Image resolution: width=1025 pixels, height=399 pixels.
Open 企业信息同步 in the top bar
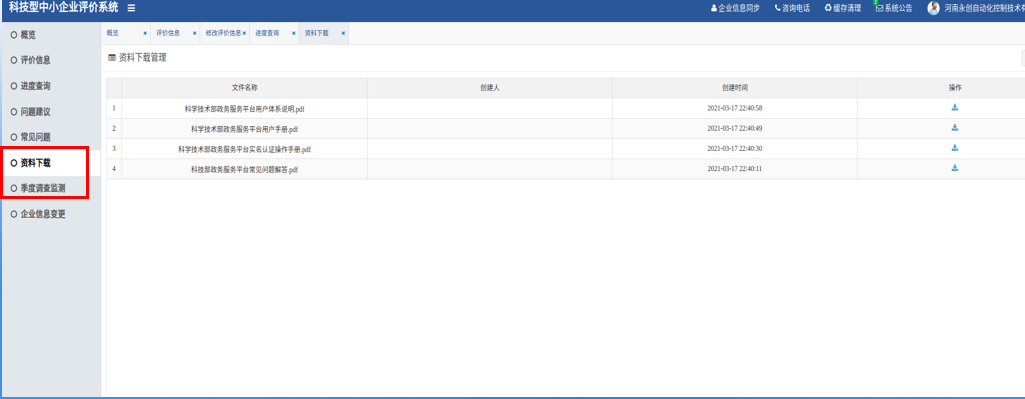pos(735,9)
